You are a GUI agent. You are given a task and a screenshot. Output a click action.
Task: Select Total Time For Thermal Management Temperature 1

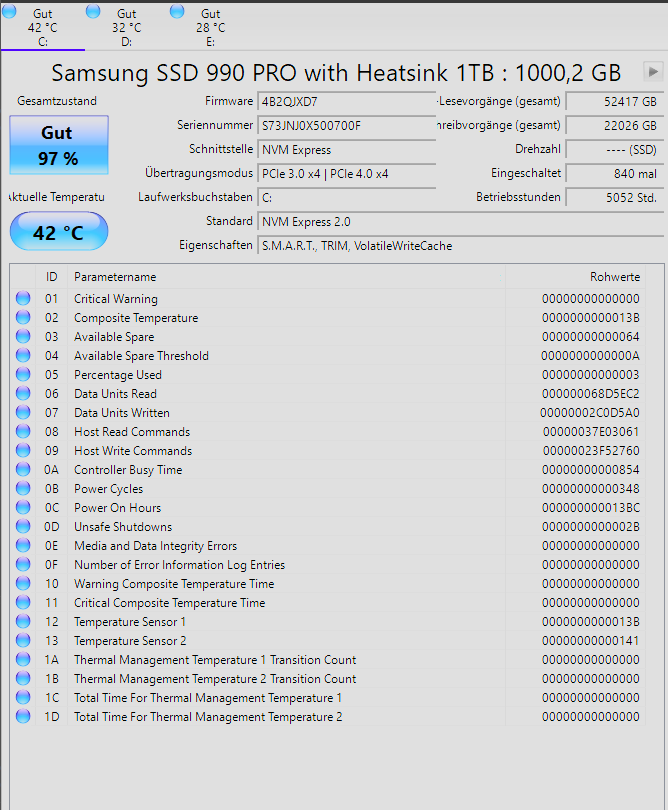pos(208,698)
